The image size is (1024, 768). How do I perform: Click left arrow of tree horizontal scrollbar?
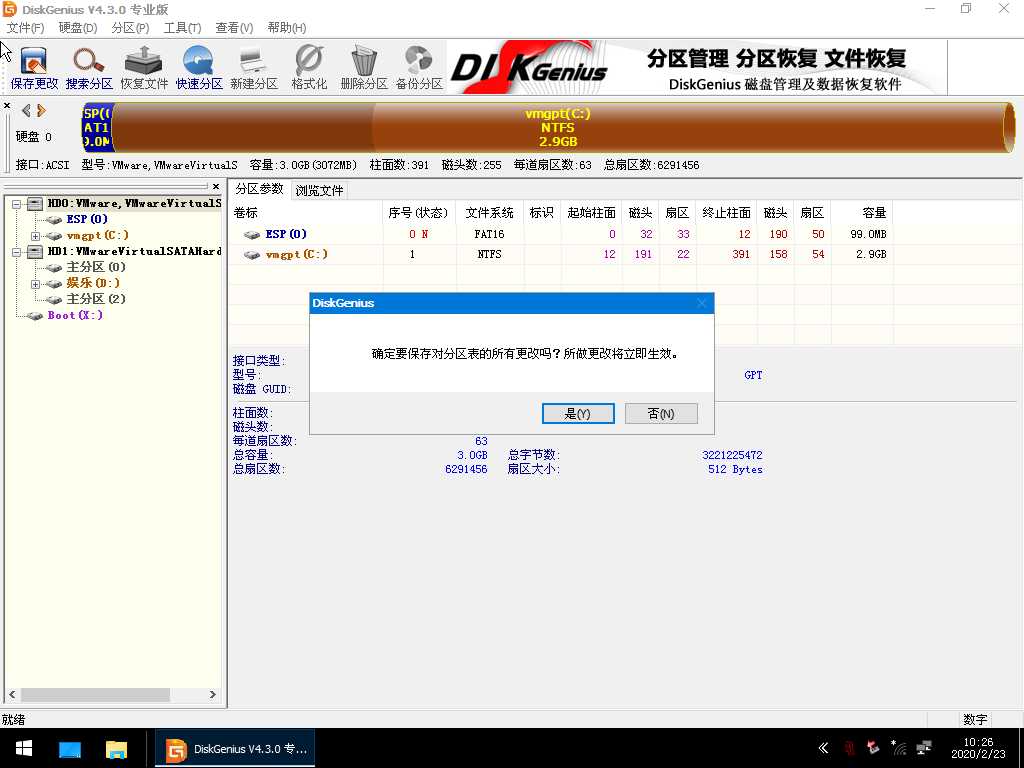click(12, 694)
